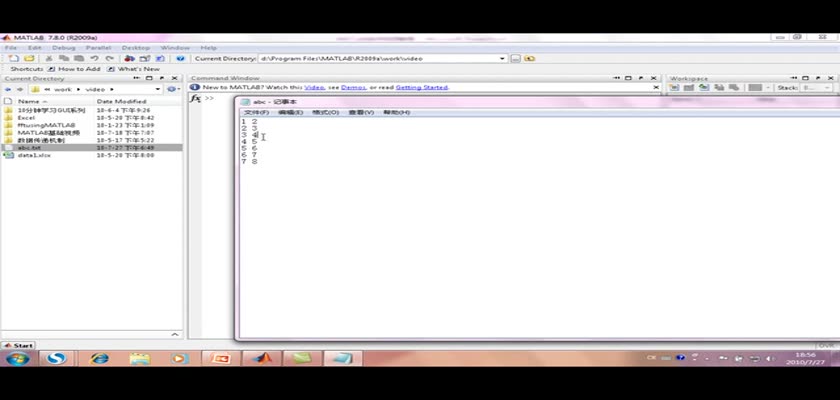
Task: Open Notepad 帮助(H) menu
Action: coord(396,112)
